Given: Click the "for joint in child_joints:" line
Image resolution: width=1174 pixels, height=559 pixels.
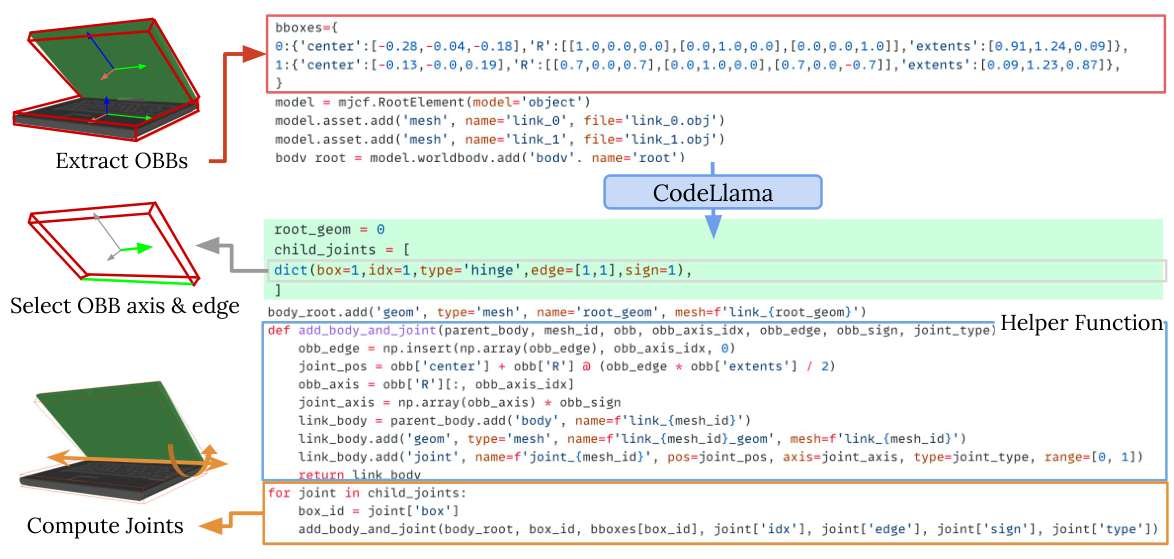Looking at the screenshot, I should pos(365,494).
